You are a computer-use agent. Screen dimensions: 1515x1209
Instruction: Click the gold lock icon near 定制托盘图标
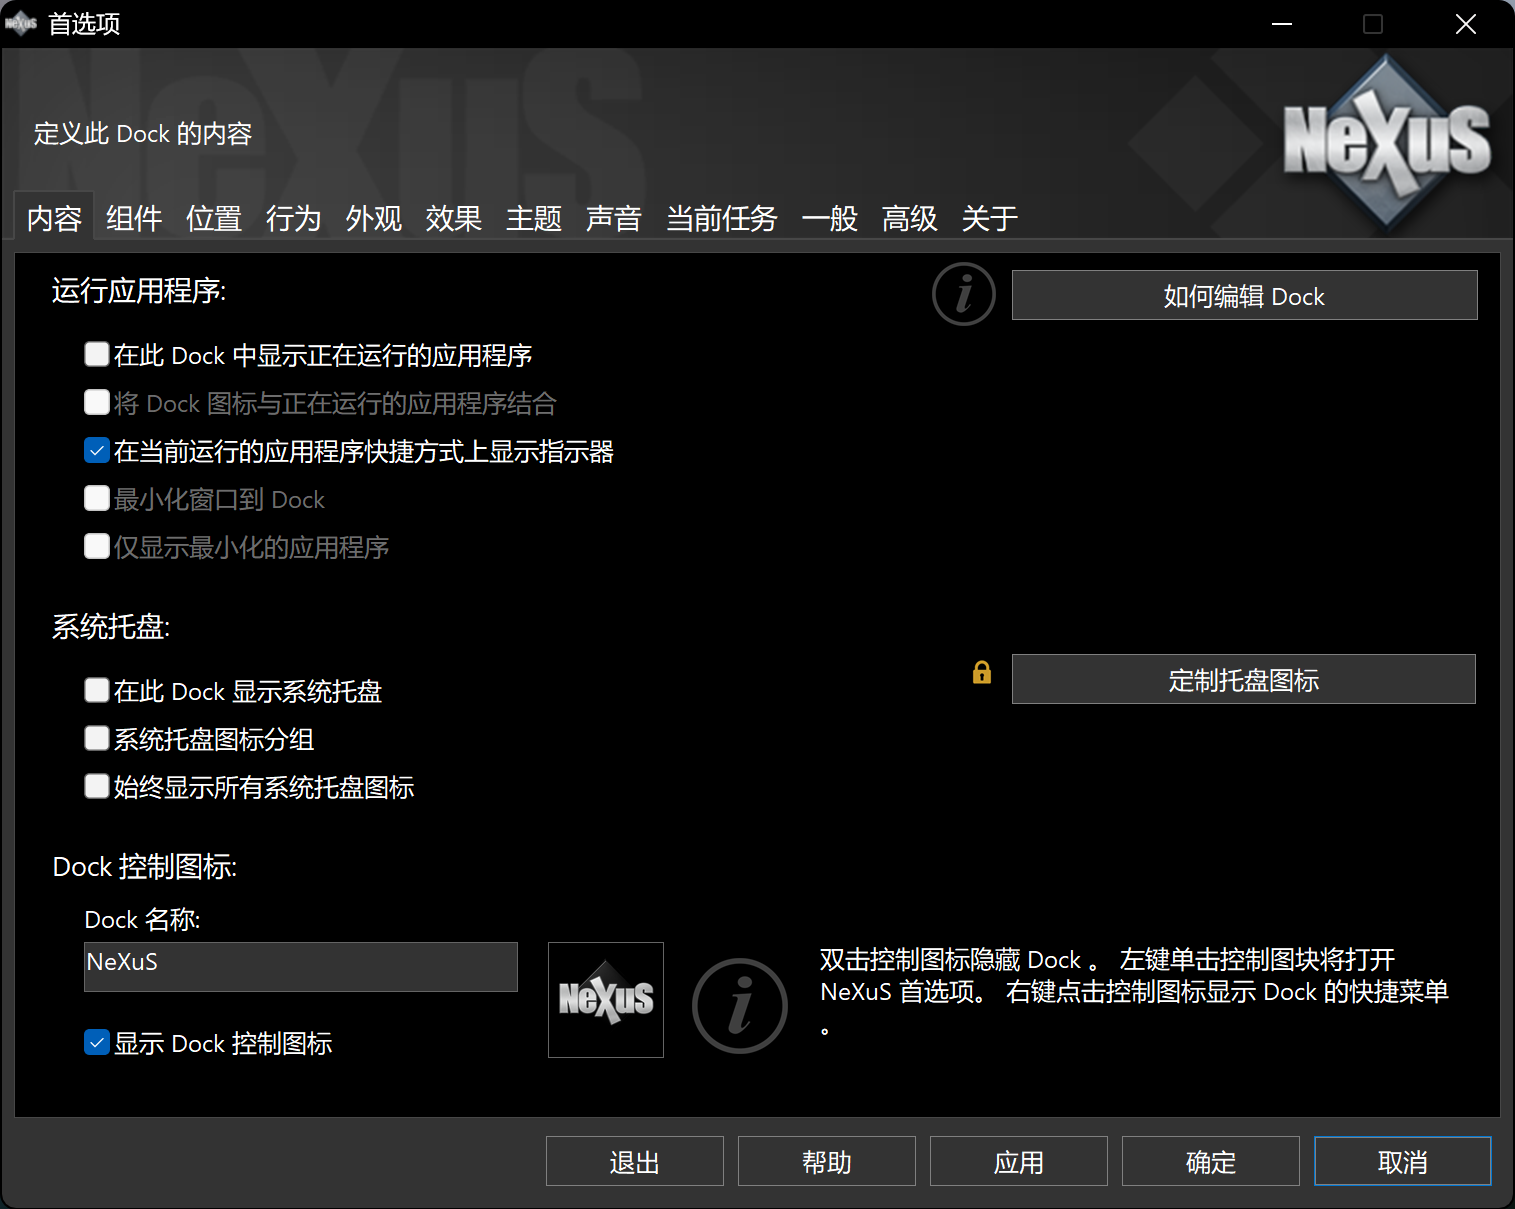(x=982, y=673)
